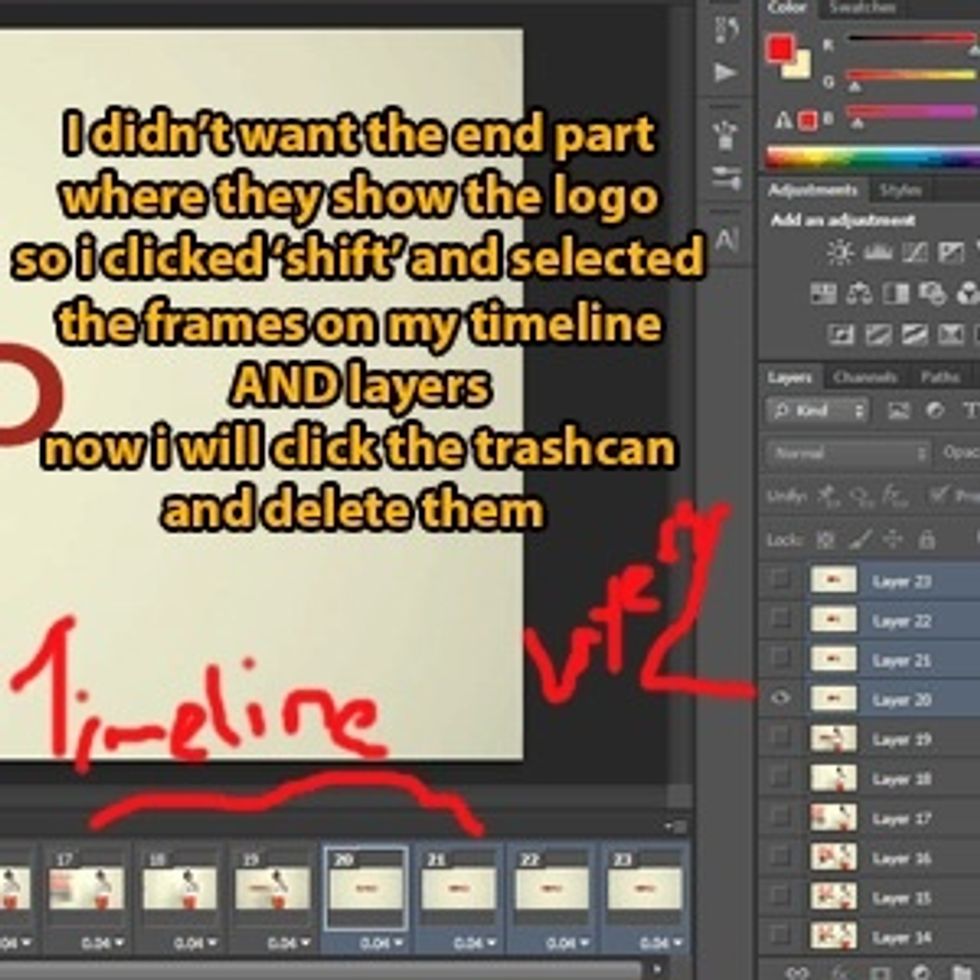Add a Black & White adjustment
This screenshot has height=980, width=980.
896,293
